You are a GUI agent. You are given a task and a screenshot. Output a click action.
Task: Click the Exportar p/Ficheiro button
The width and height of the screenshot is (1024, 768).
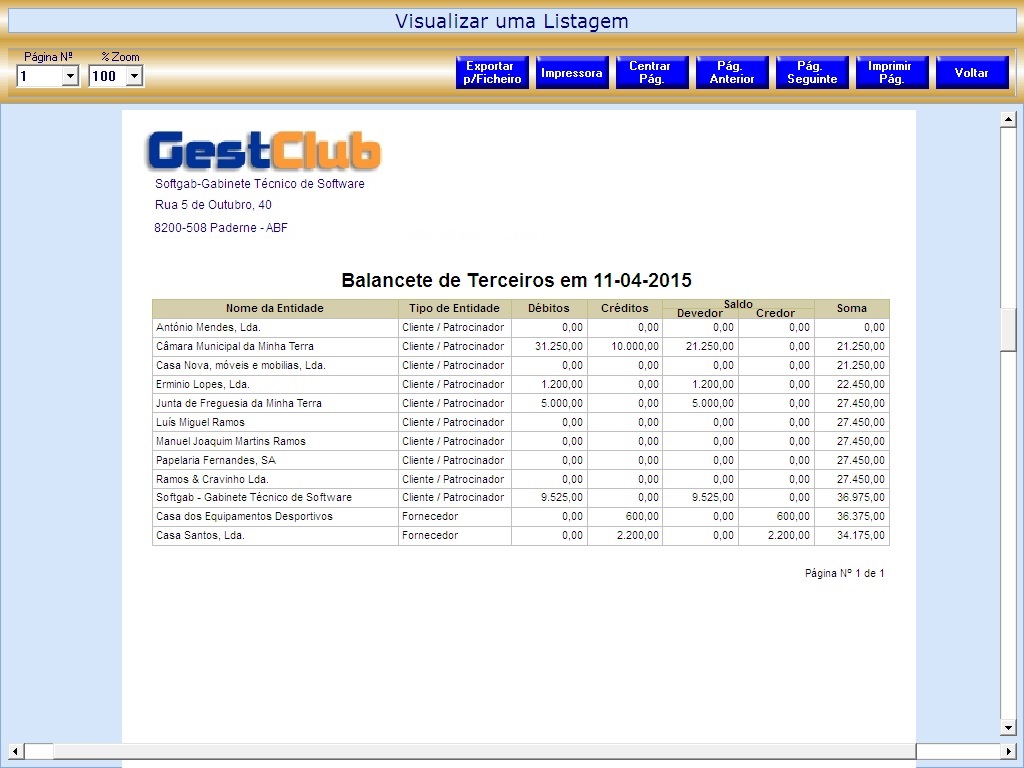click(x=492, y=73)
